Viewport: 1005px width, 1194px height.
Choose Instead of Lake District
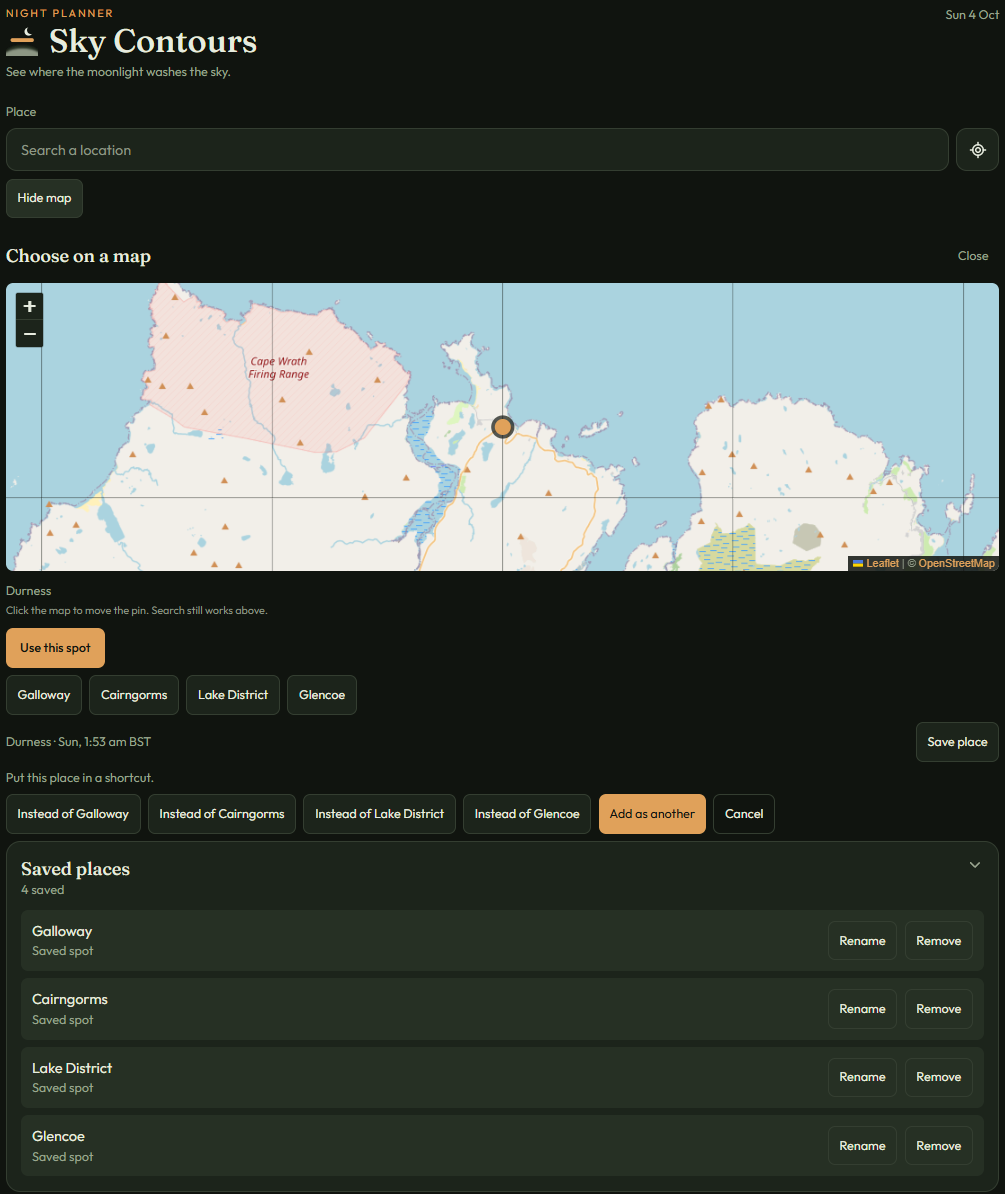(x=379, y=814)
